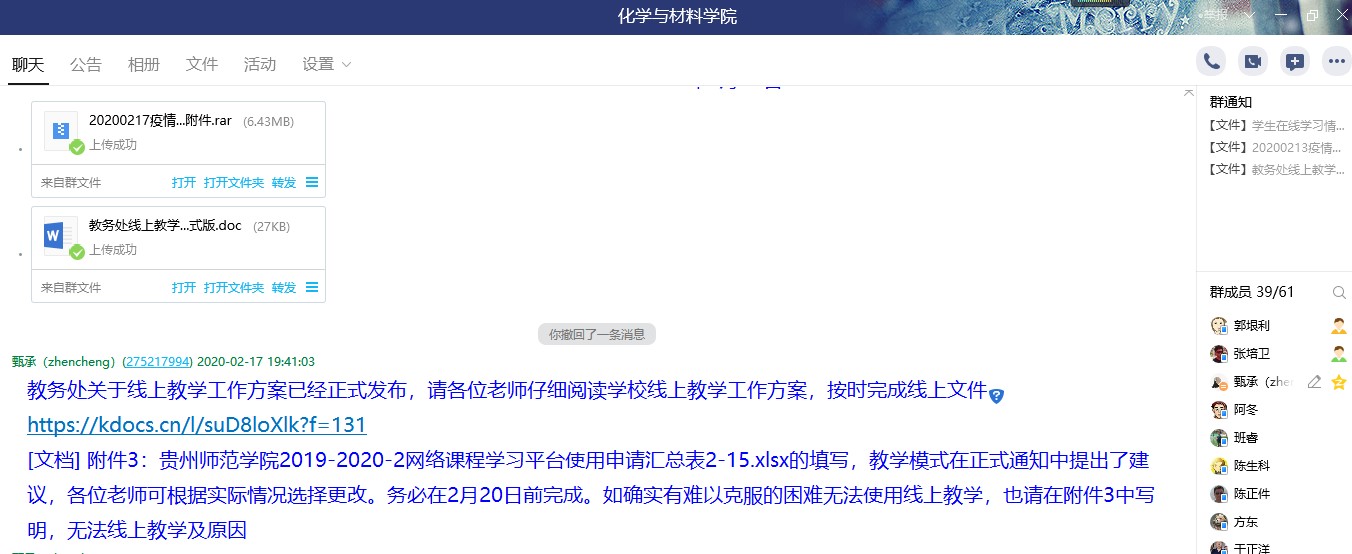Screen dimensions: 1352x554
Task: Switch to the 公告 tab
Action: (86, 64)
